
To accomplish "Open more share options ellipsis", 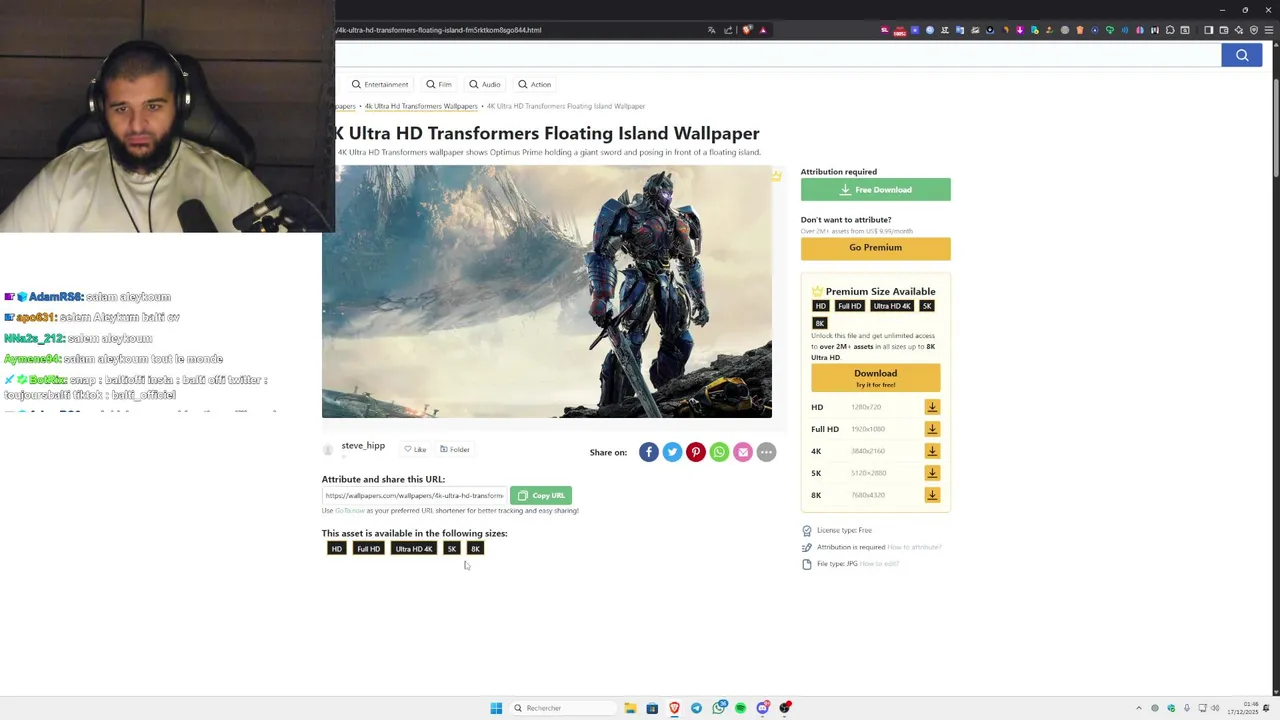I will [x=766, y=452].
